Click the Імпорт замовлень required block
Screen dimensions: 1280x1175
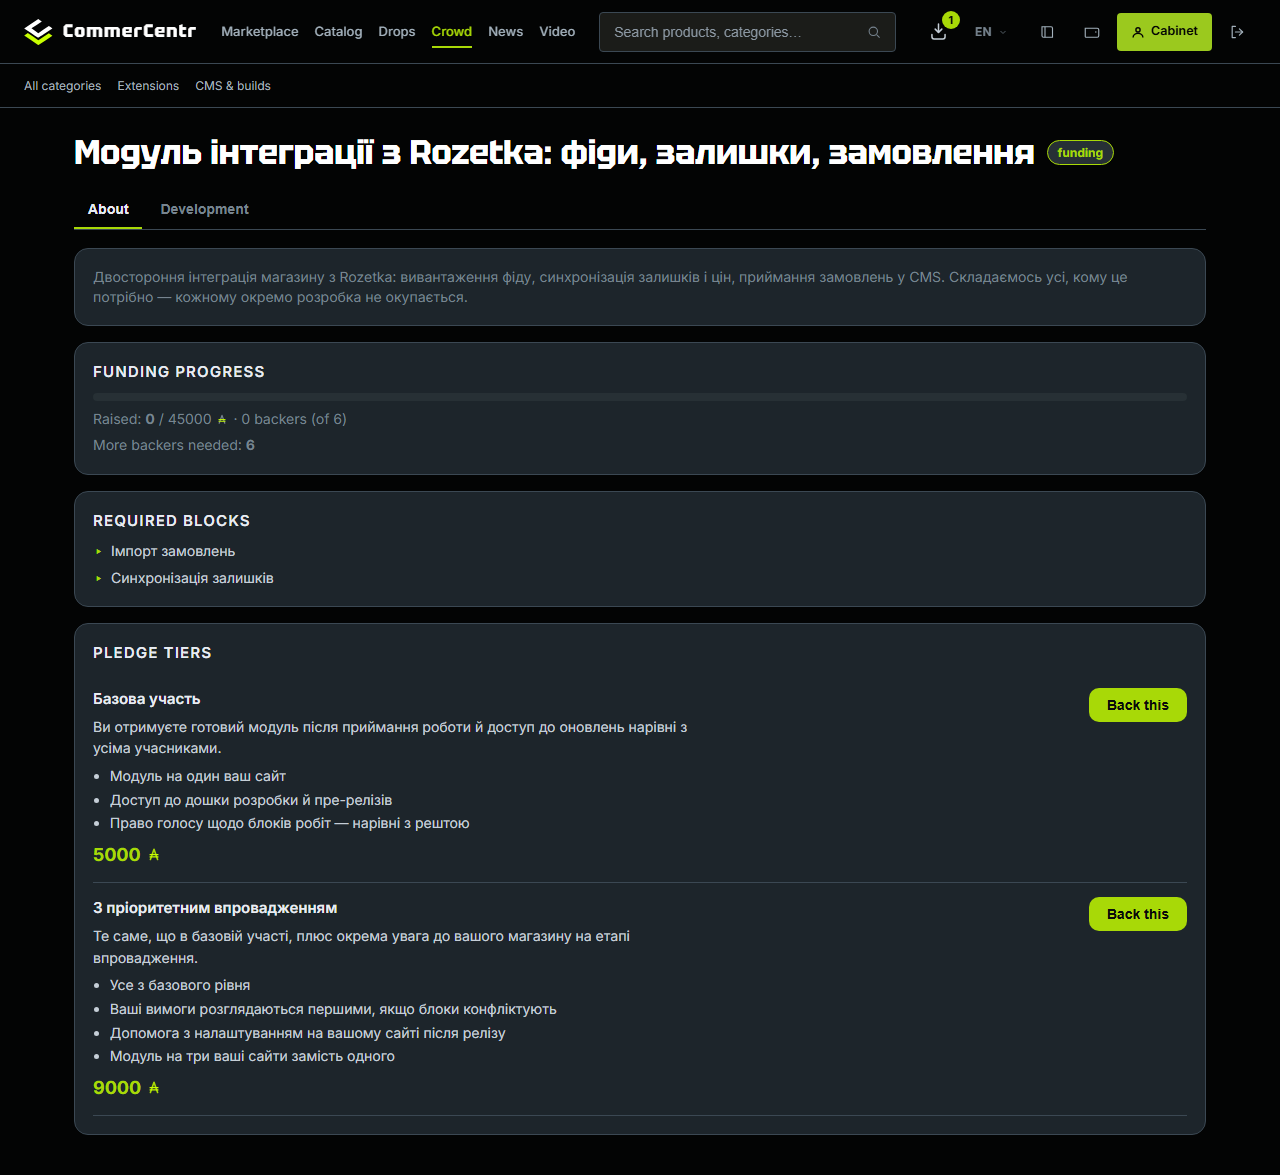(x=173, y=551)
